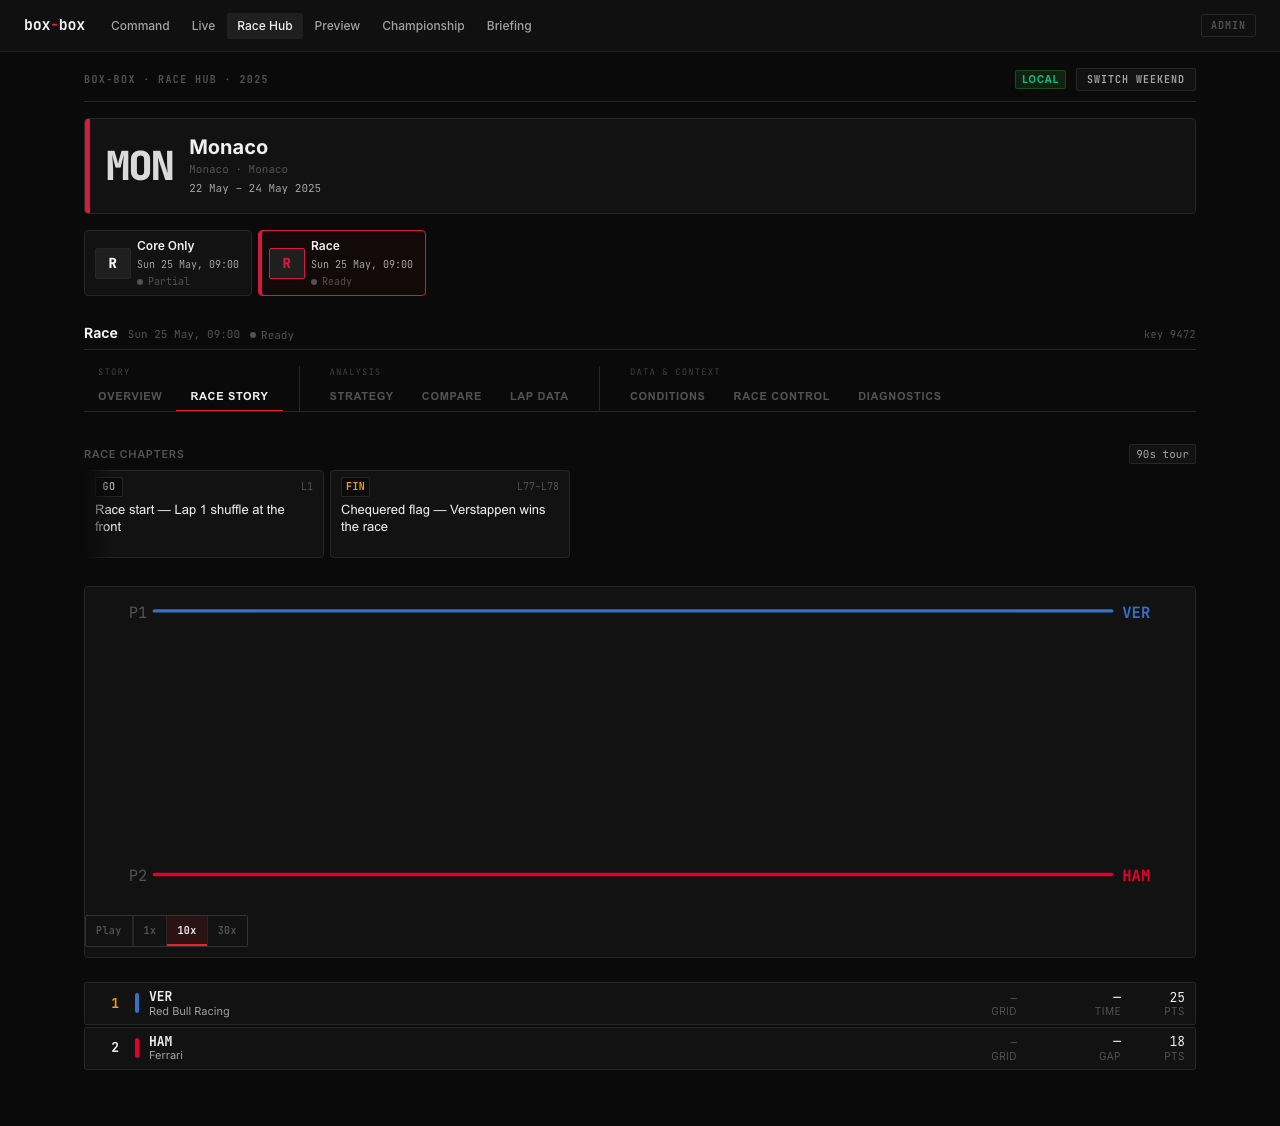Viewport: 1280px width, 1126px height.
Task: Select the HAM Ferrari result row
Action: 640,1048
